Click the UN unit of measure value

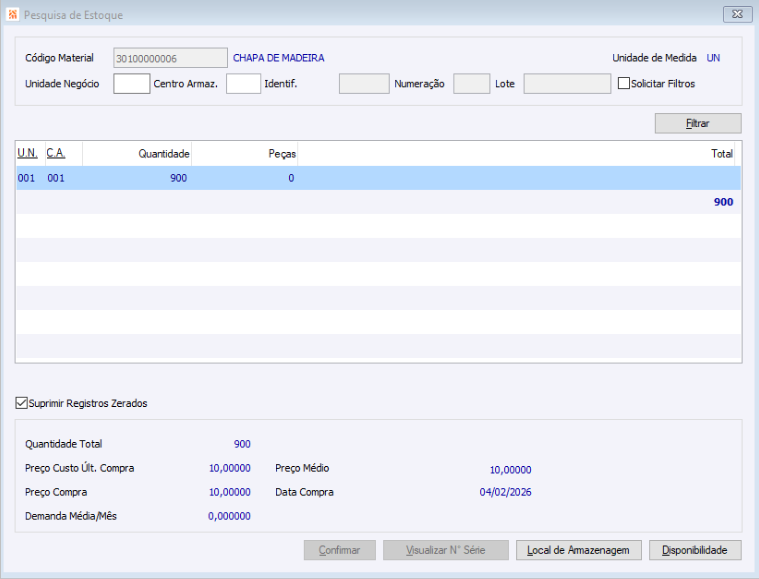pos(713,58)
